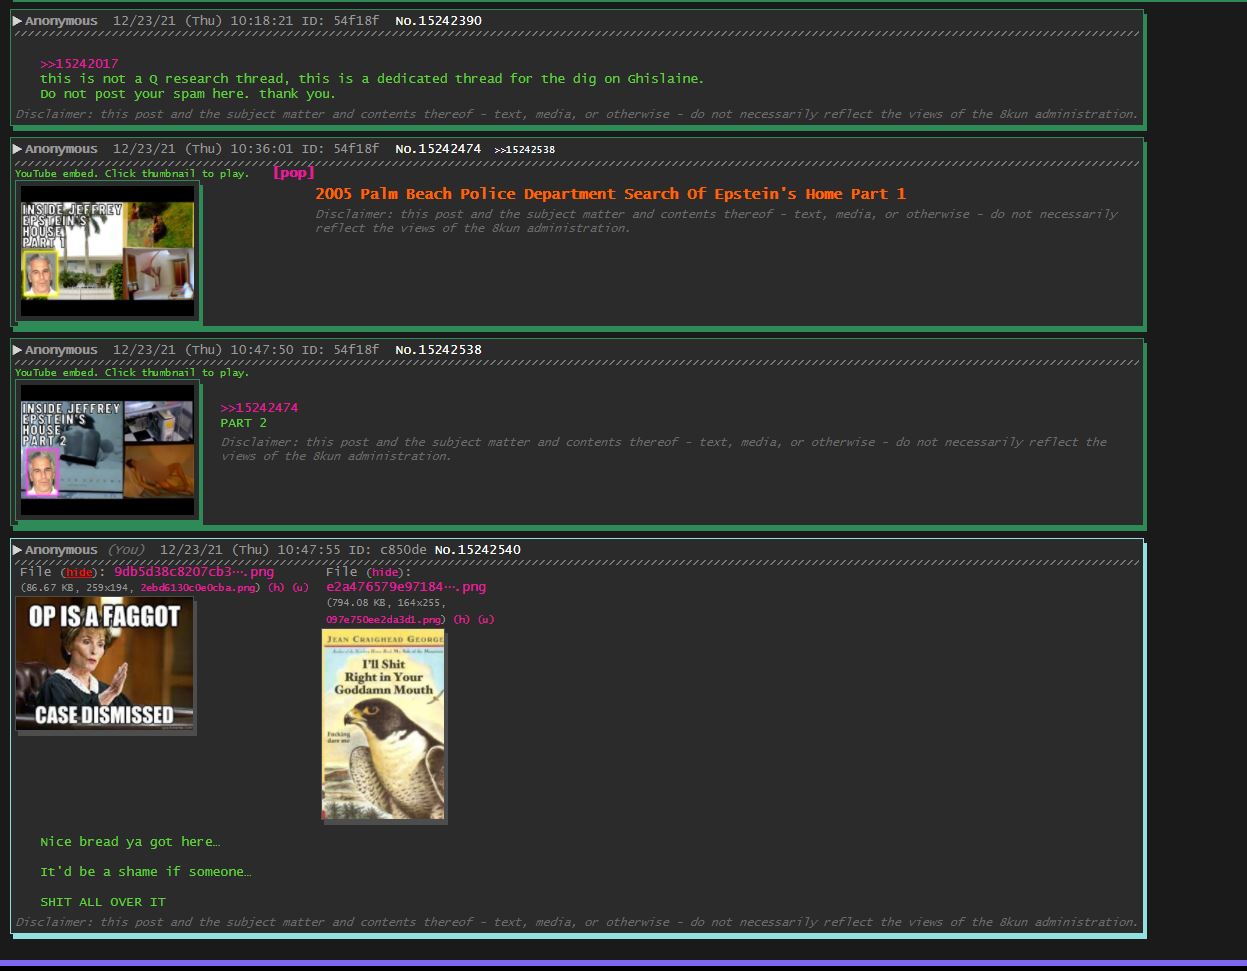Click poster ID 54f18f on post No.15242474
This screenshot has height=971, width=1247.
coord(356,149)
